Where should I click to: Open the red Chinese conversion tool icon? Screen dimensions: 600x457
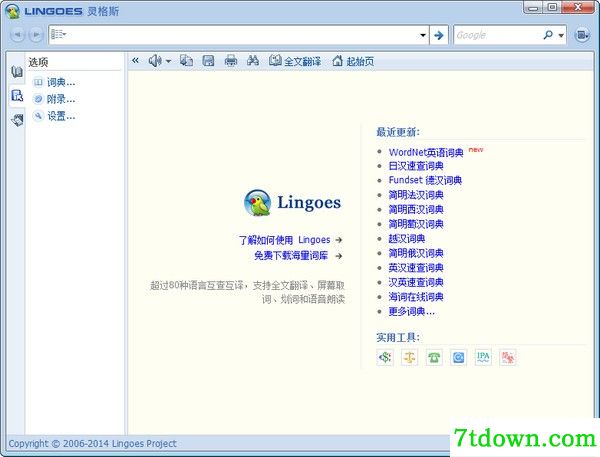(508, 357)
